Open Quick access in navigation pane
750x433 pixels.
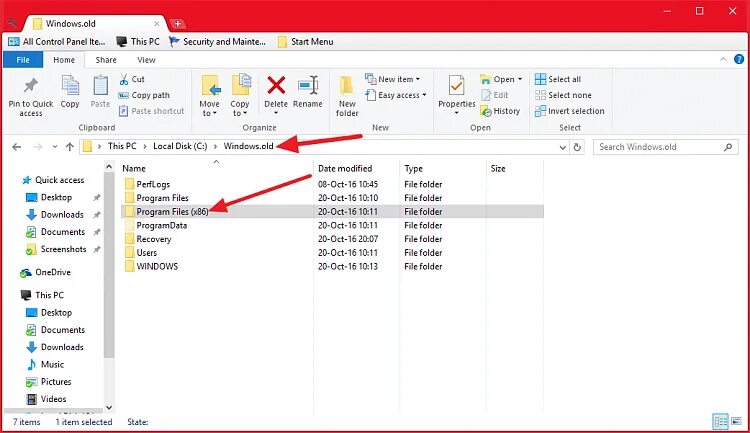pos(53,180)
